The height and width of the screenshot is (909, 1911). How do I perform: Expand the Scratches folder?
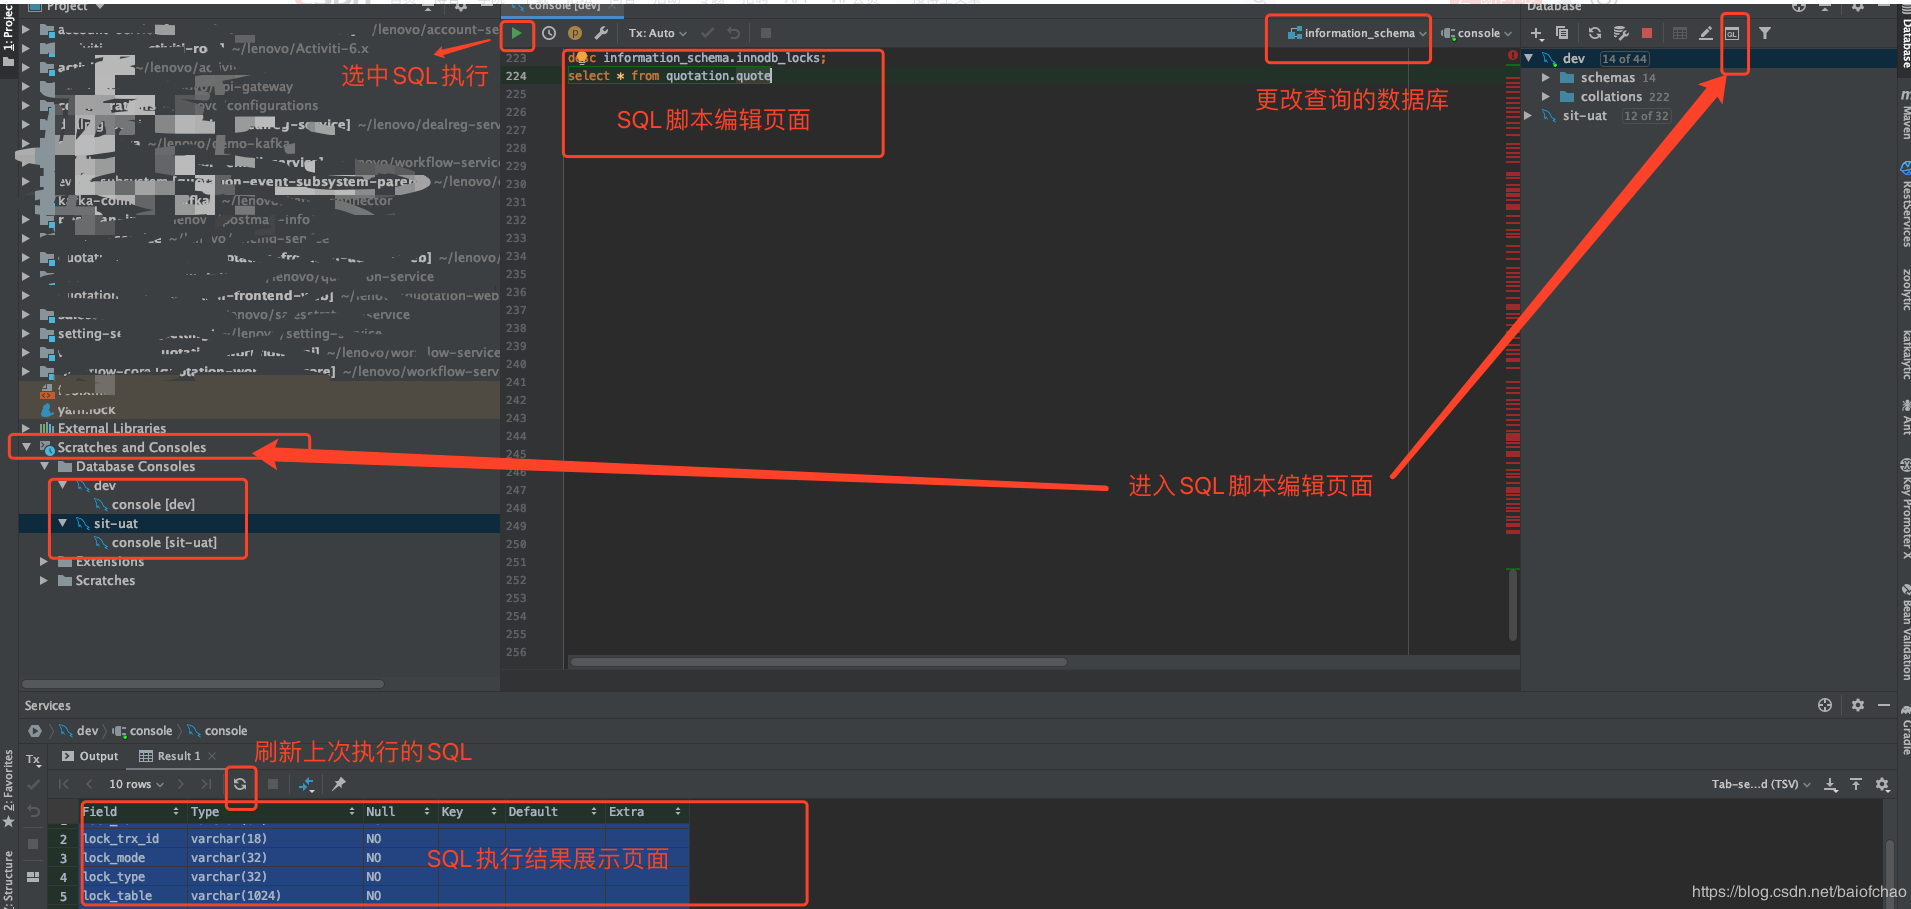tap(44, 580)
